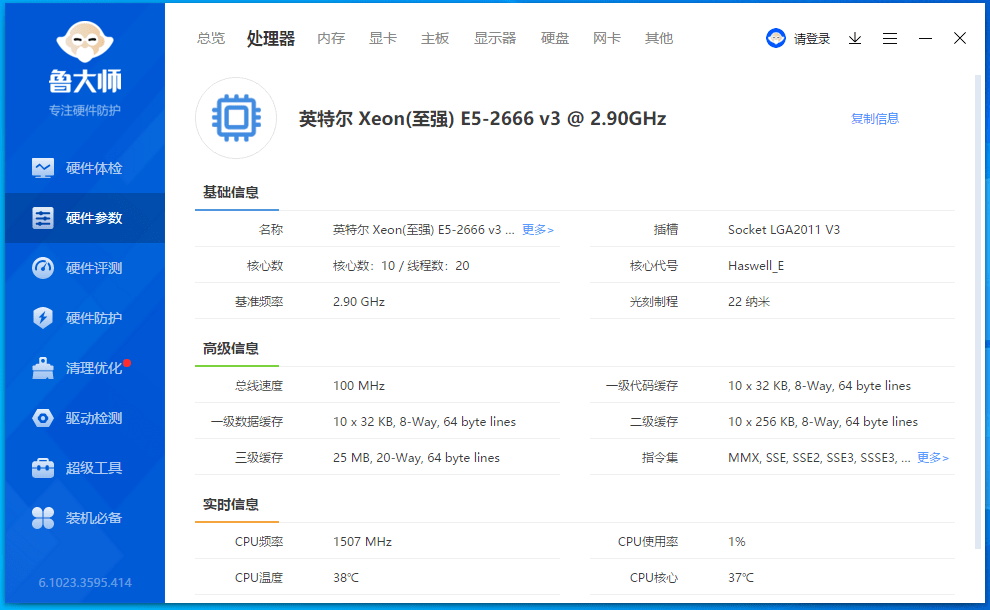Image resolution: width=990 pixels, height=610 pixels.
Task: Click the 10 x 256 KB L2 cache value
Action: coord(823,422)
